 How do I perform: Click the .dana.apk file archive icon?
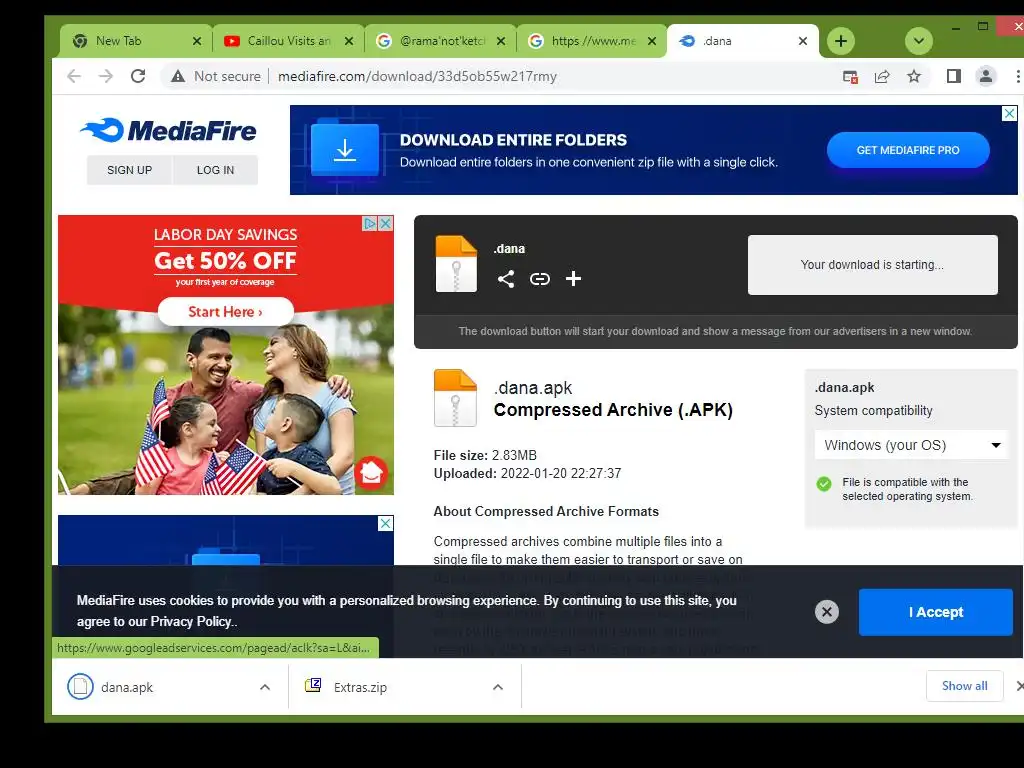click(x=455, y=398)
